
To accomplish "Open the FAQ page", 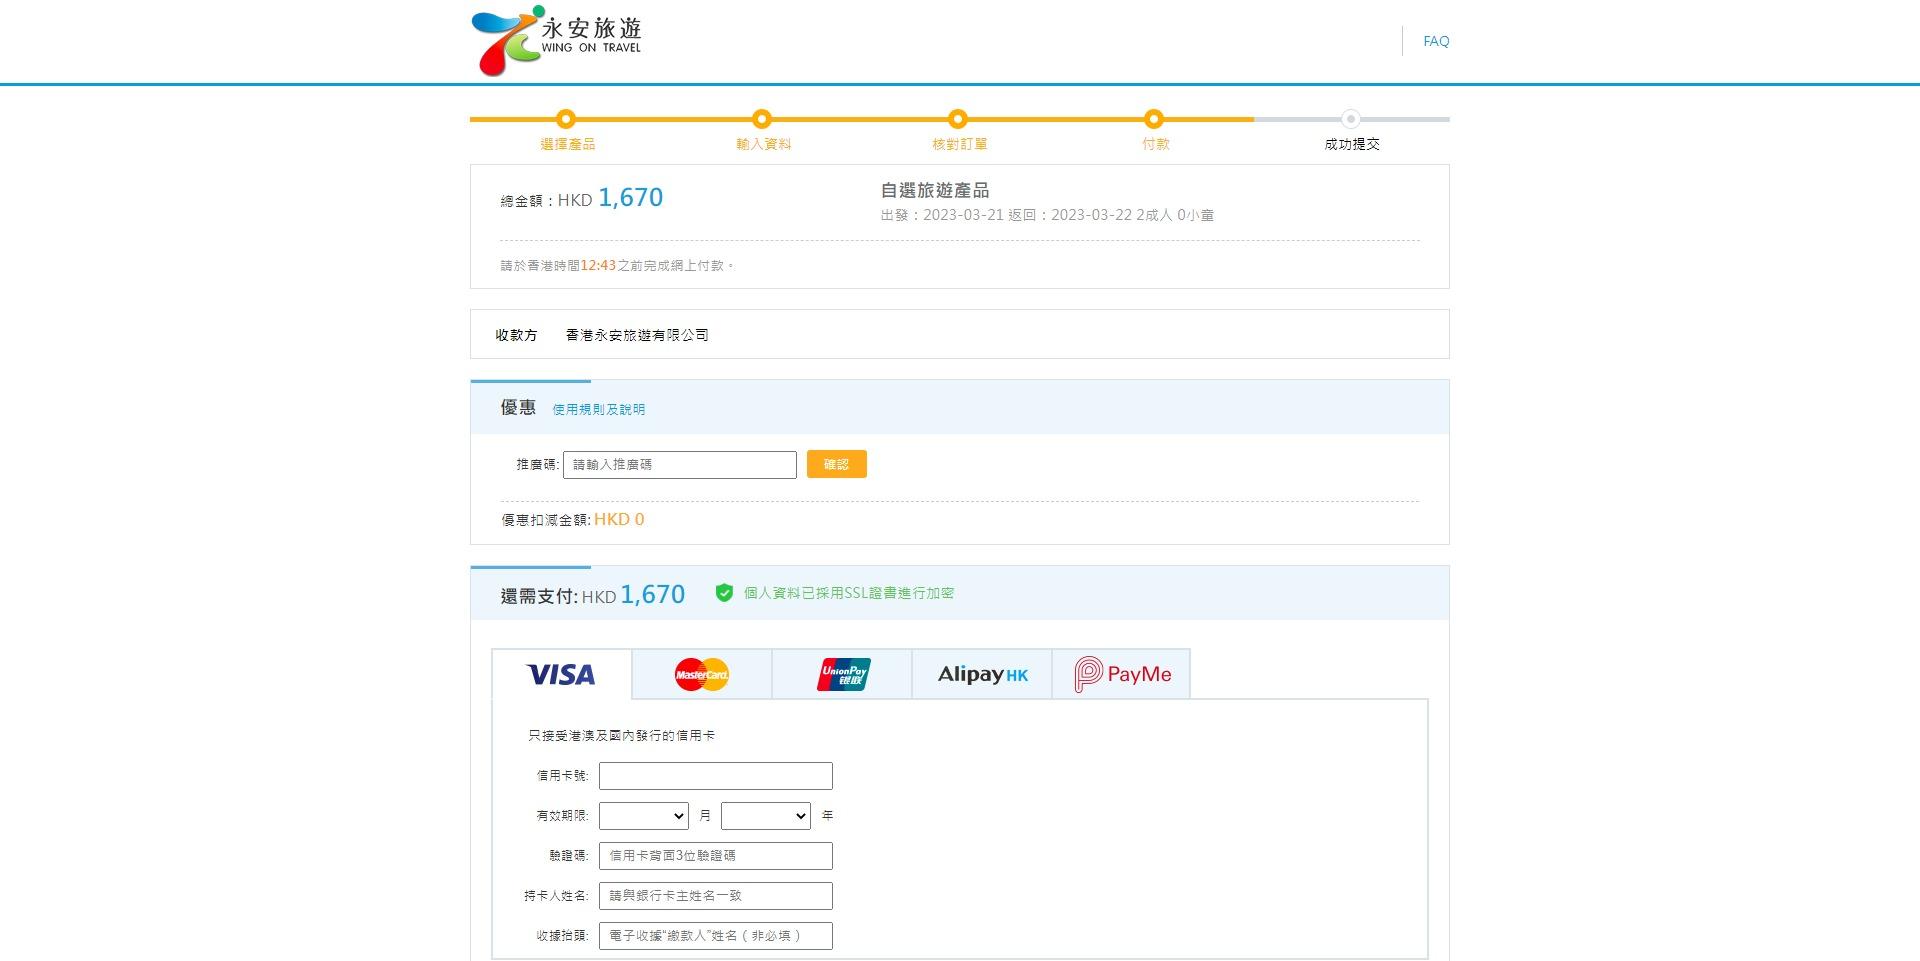I will (1436, 41).
